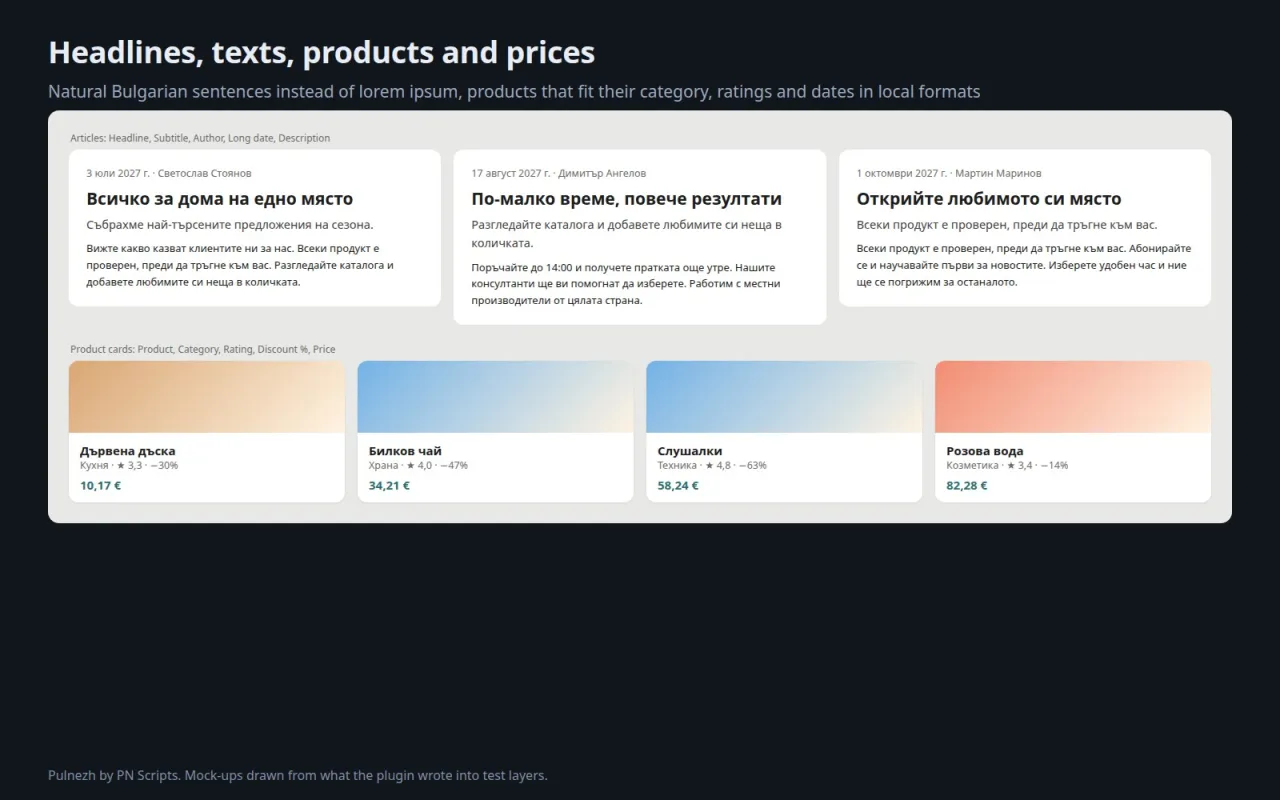Open the Билков чай product image

point(496,397)
